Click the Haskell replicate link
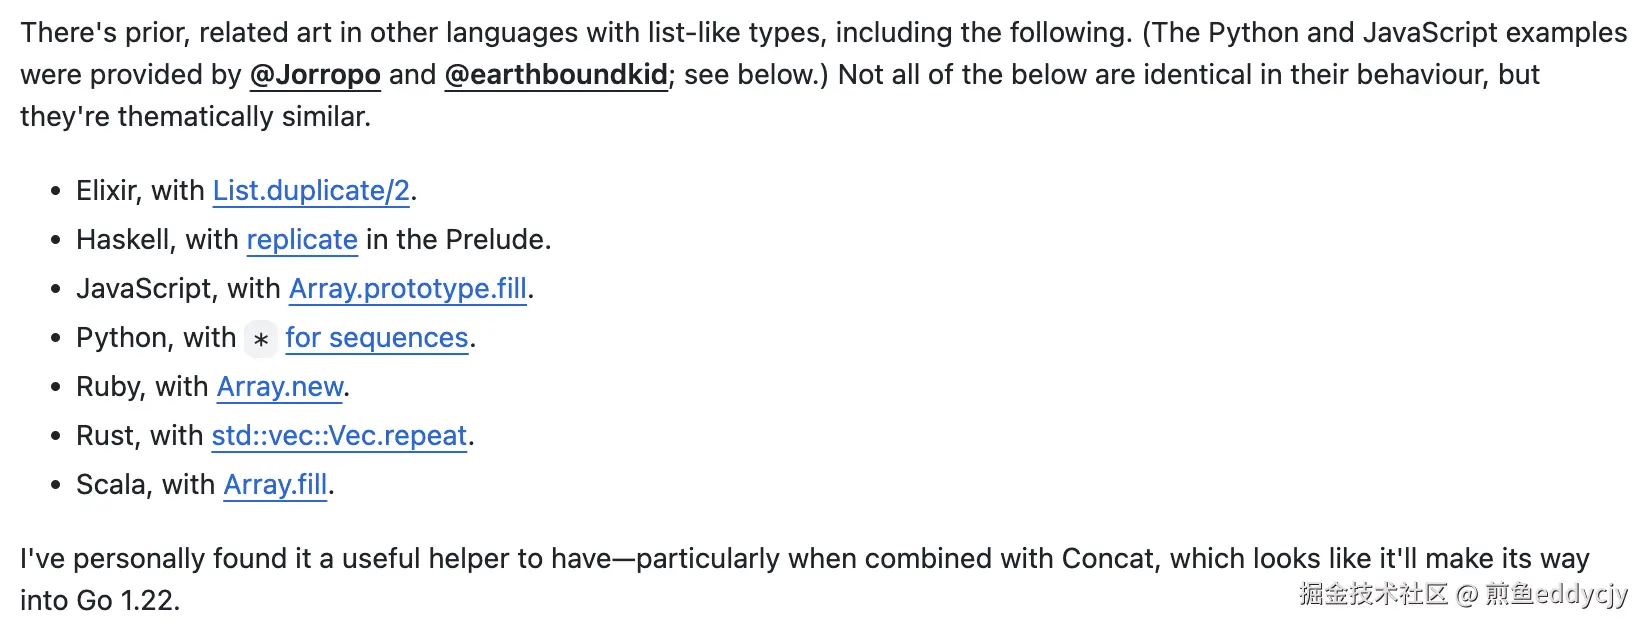 (302, 240)
